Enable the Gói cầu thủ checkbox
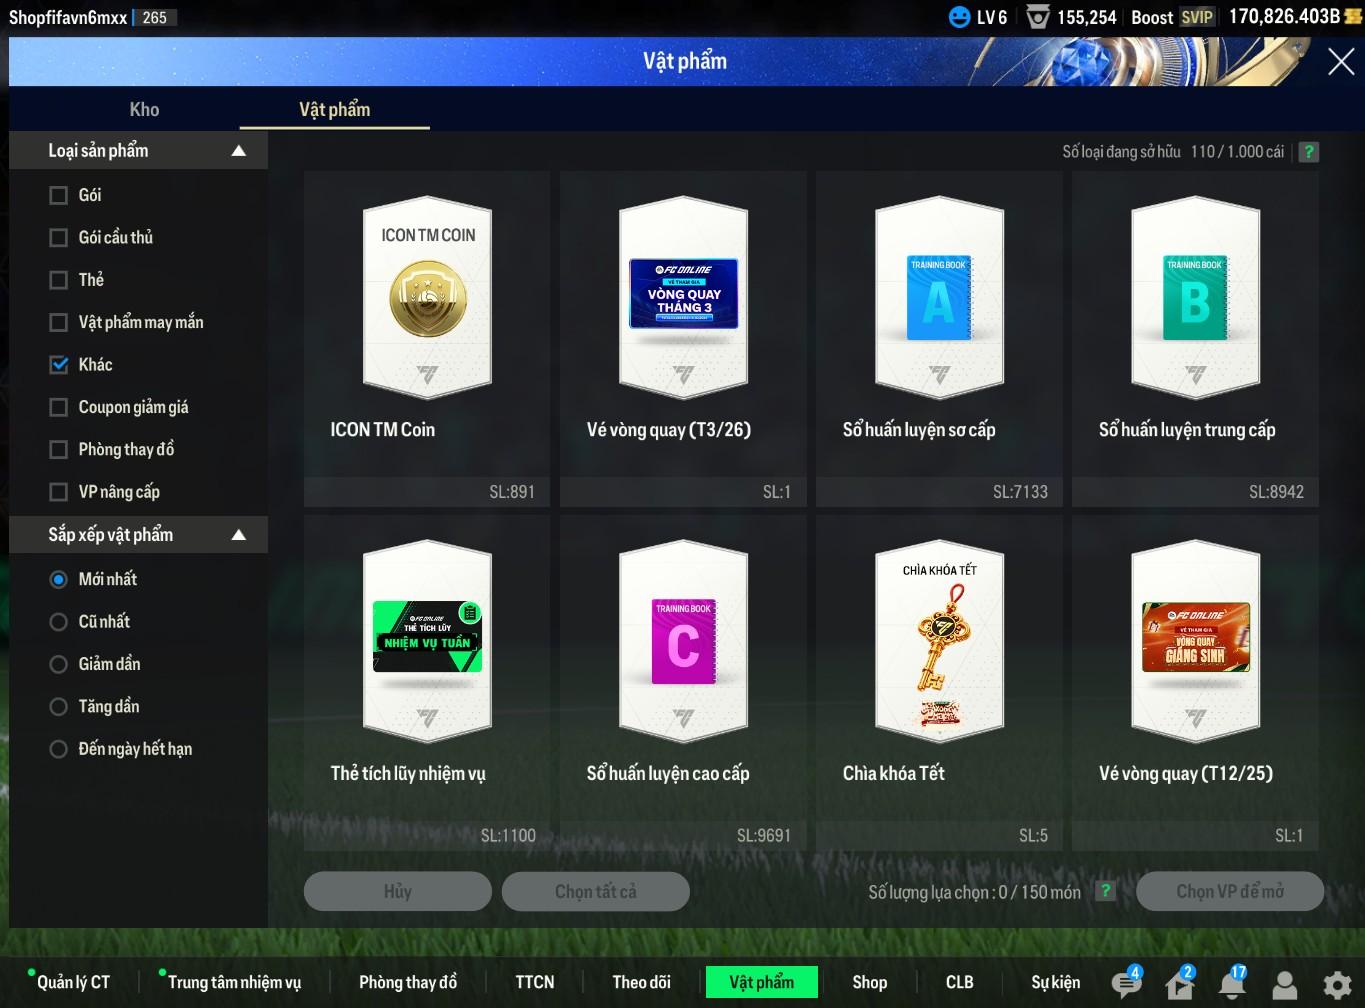1365x1008 pixels. point(59,238)
